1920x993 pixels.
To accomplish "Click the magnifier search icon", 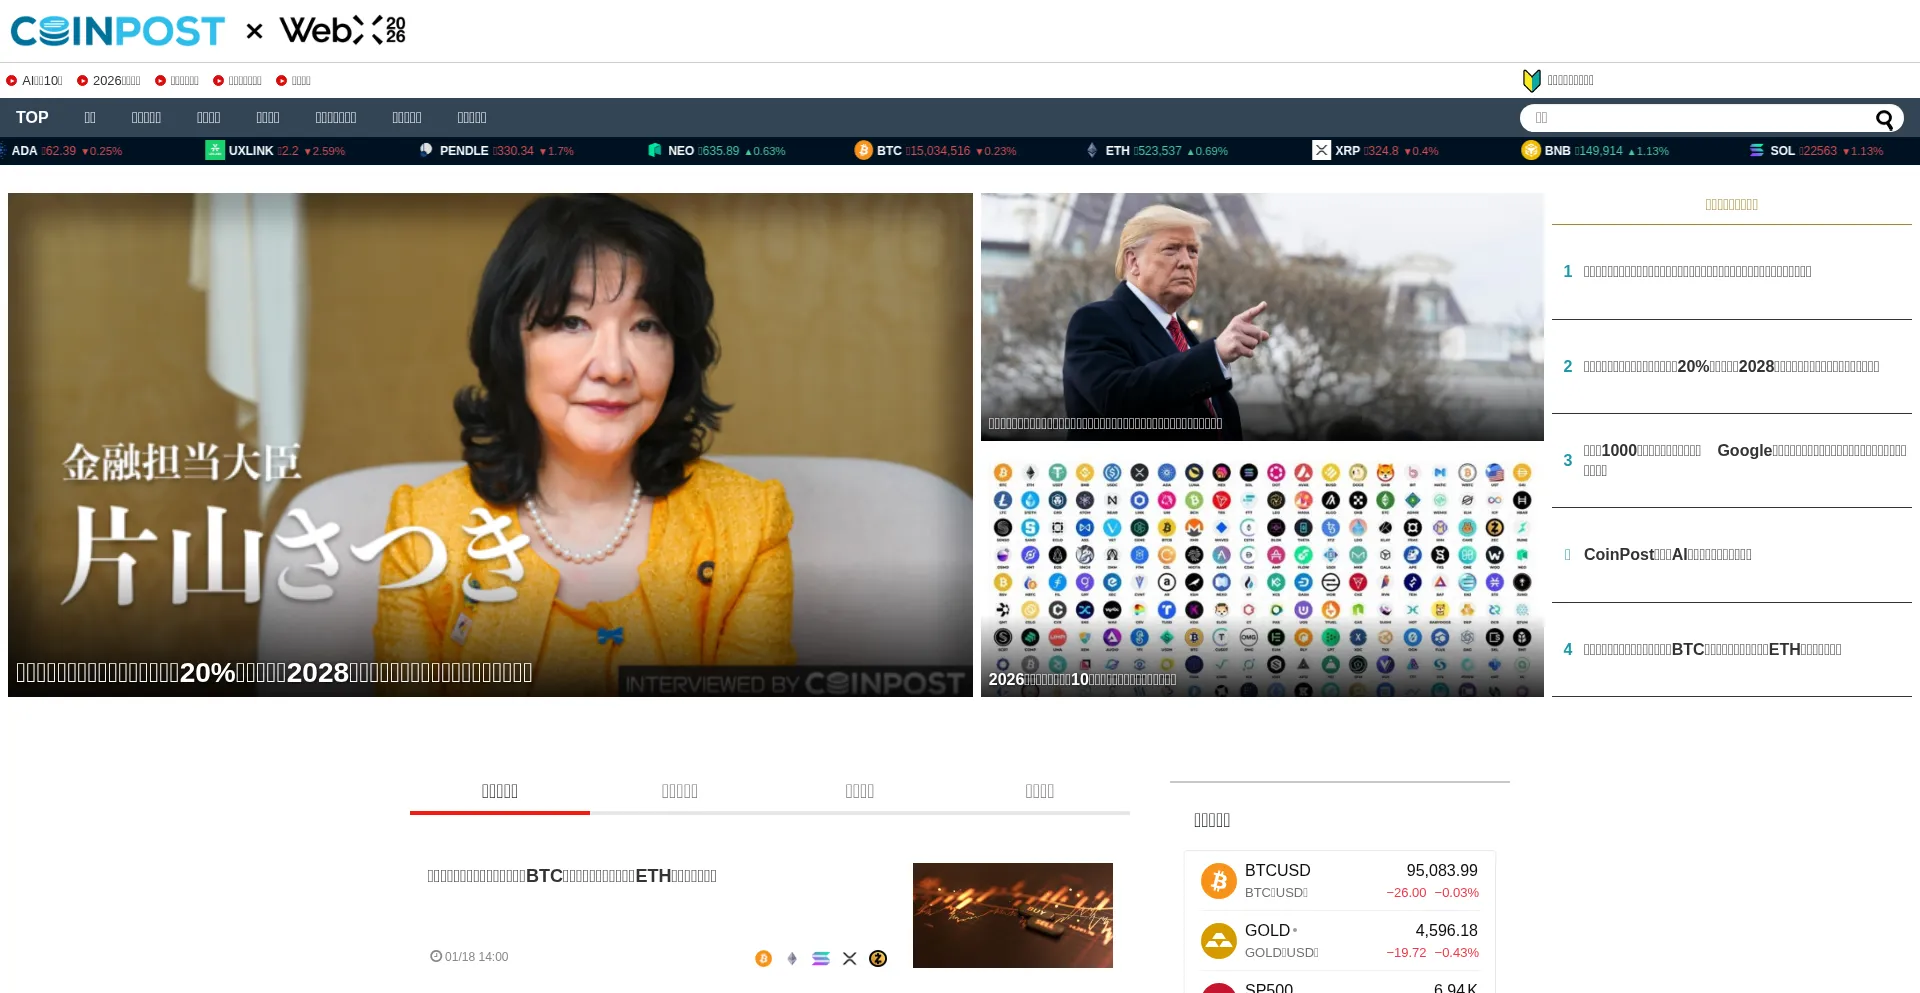I will [x=1884, y=119].
